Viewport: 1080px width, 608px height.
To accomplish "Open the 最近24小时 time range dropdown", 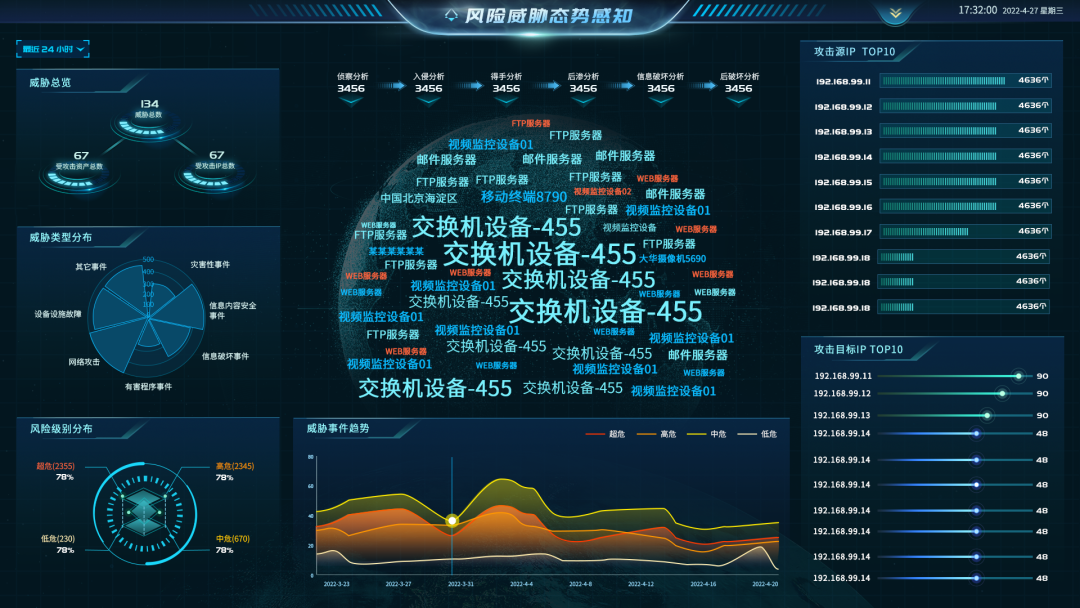I will coord(53,48).
